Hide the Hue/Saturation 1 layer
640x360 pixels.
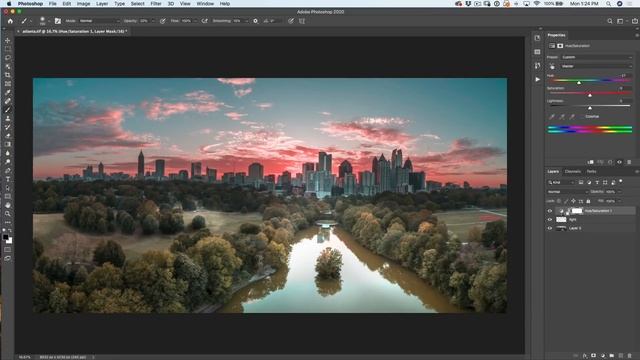click(550, 211)
